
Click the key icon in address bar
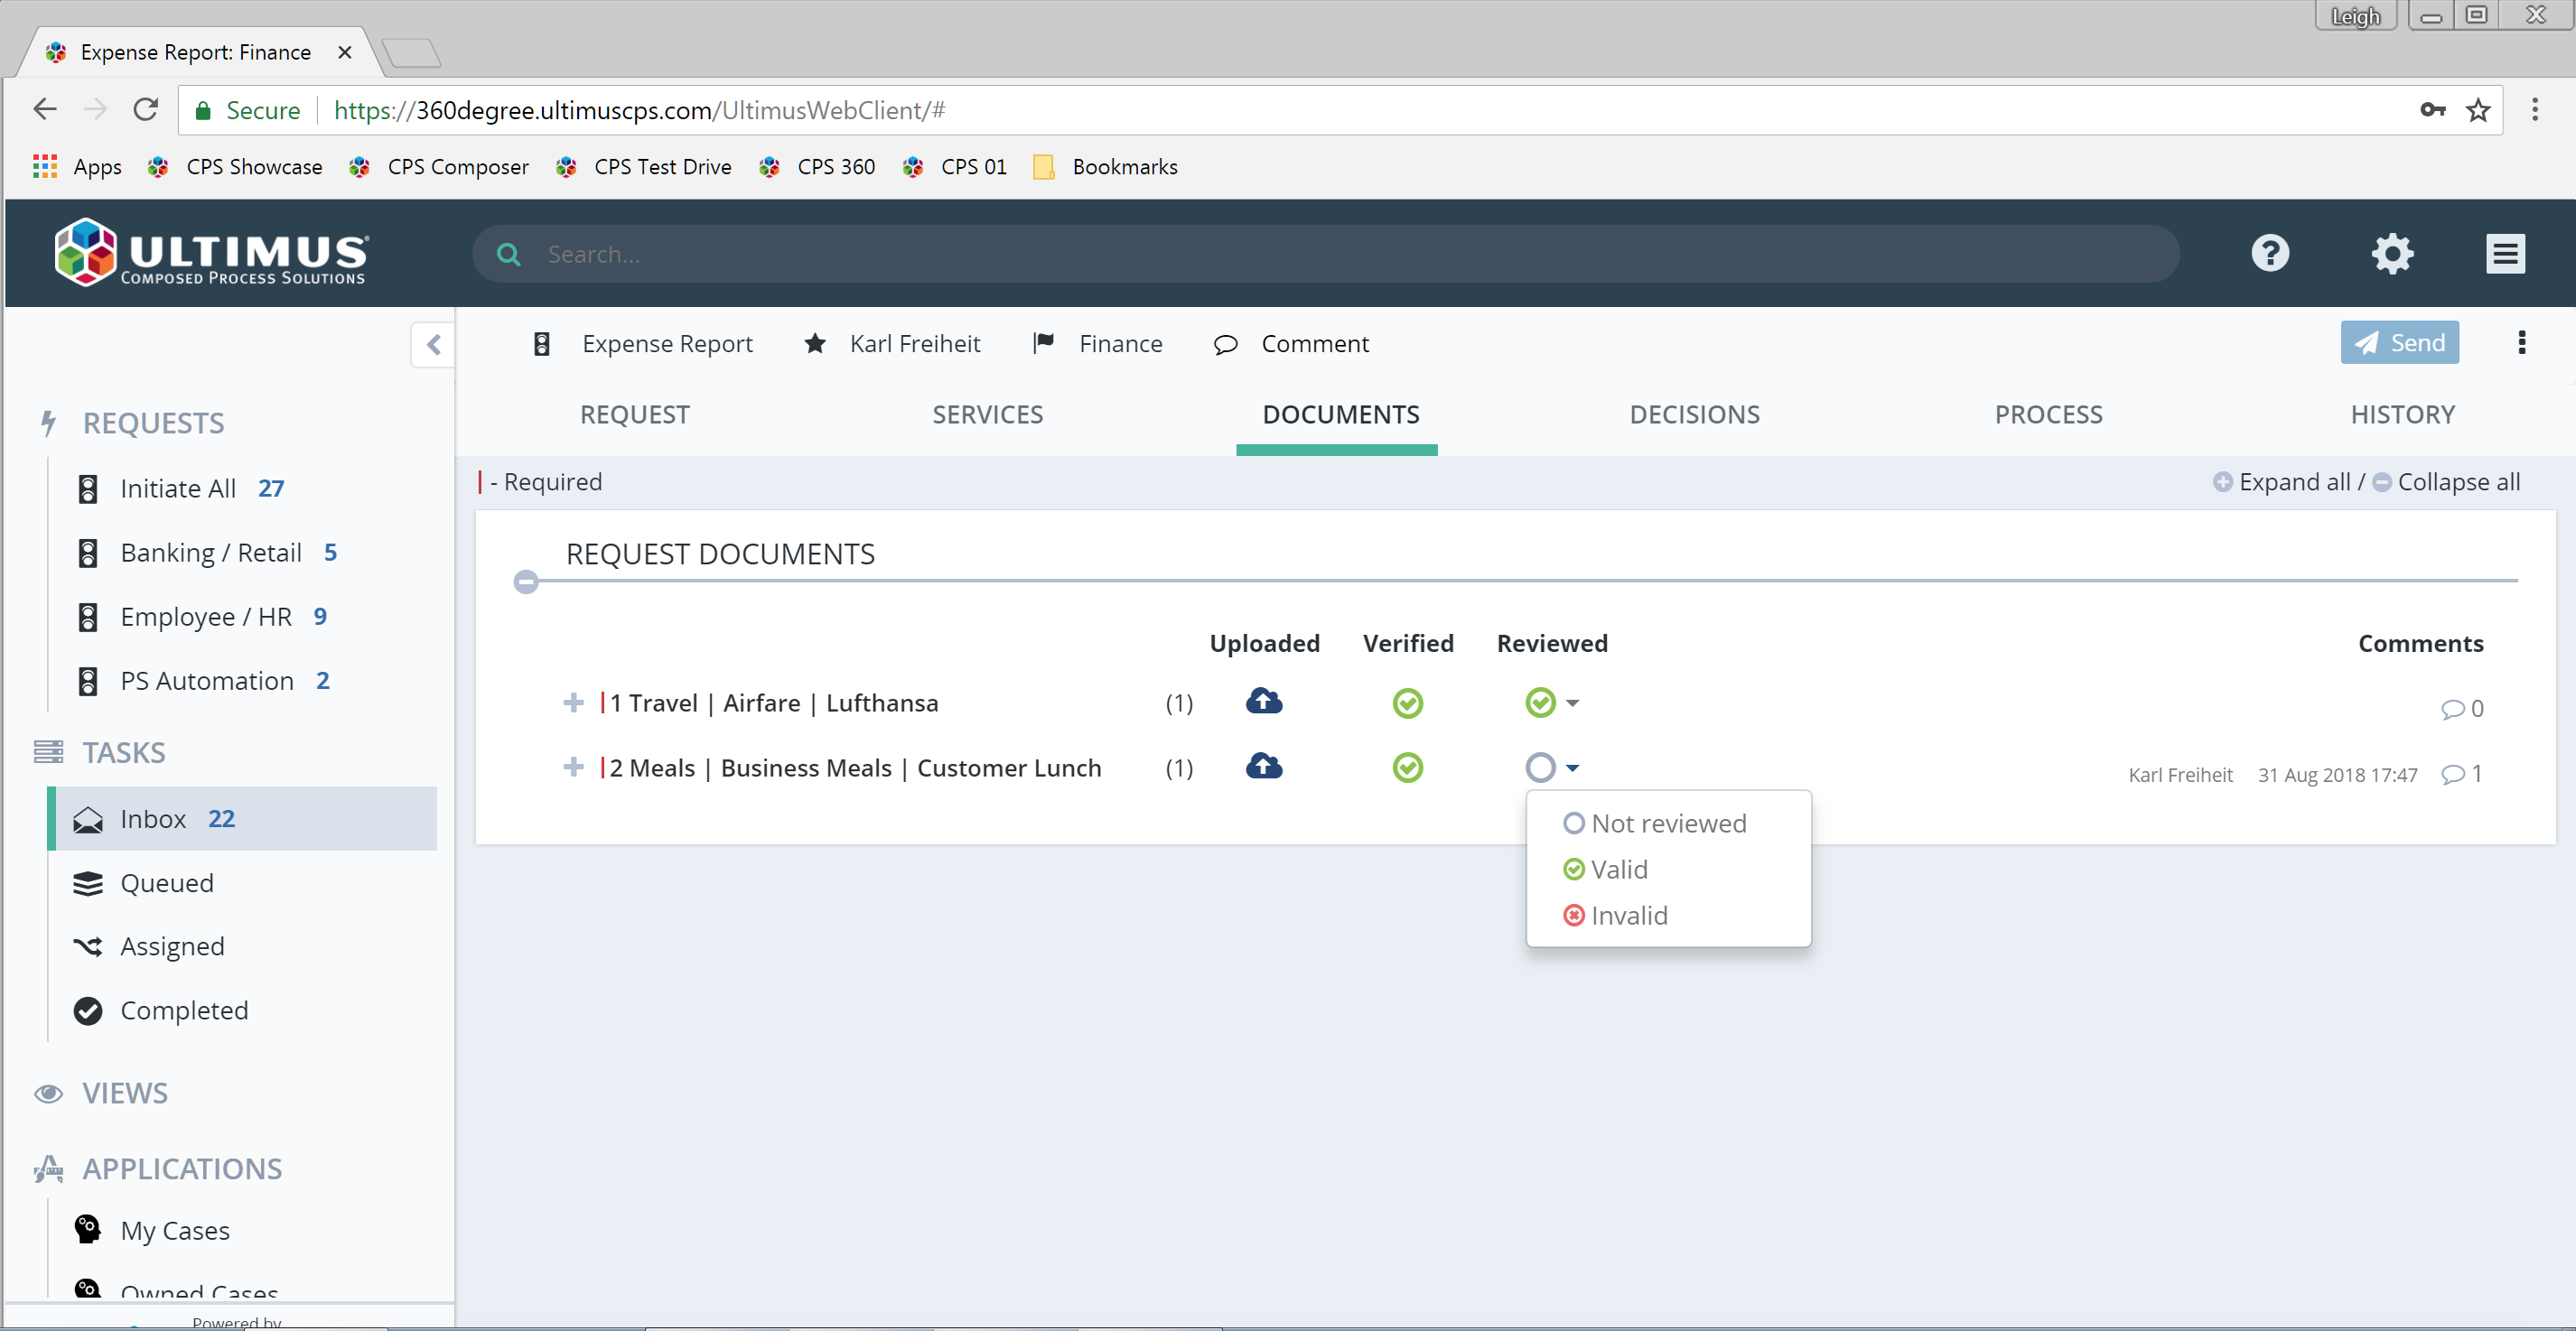[2432, 110]
